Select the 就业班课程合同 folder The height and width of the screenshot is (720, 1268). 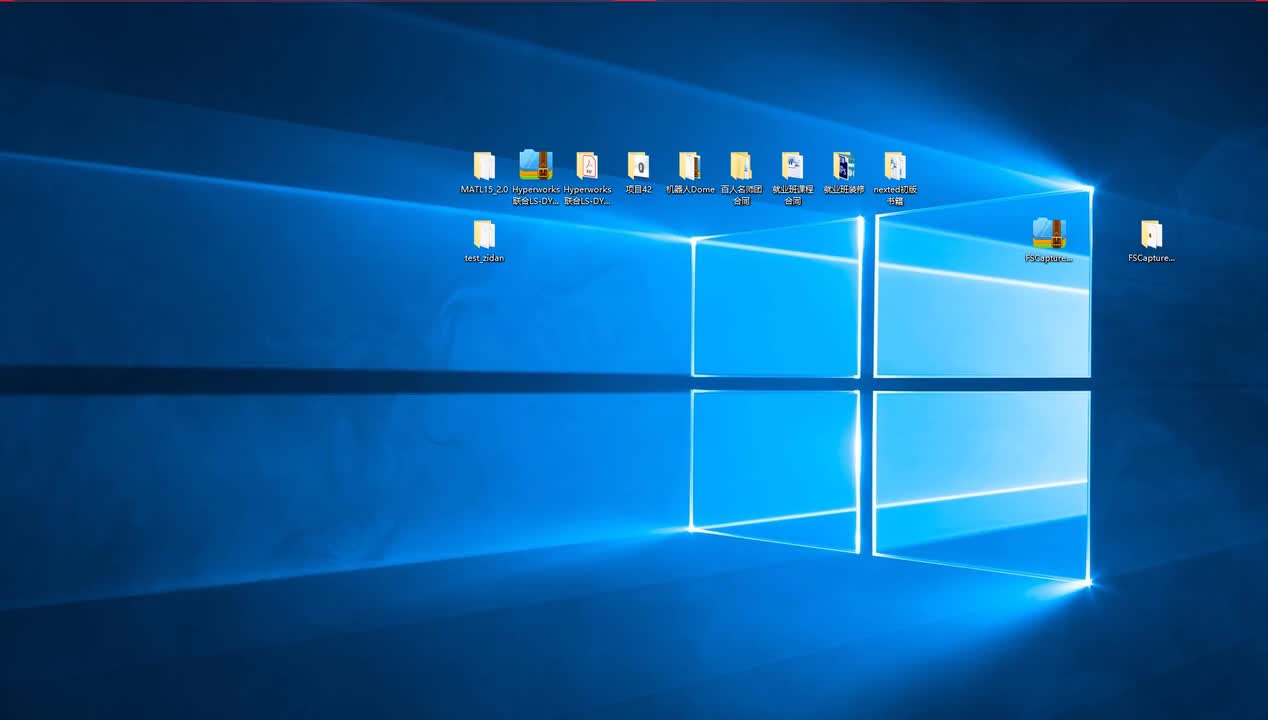tap(792, 166)
